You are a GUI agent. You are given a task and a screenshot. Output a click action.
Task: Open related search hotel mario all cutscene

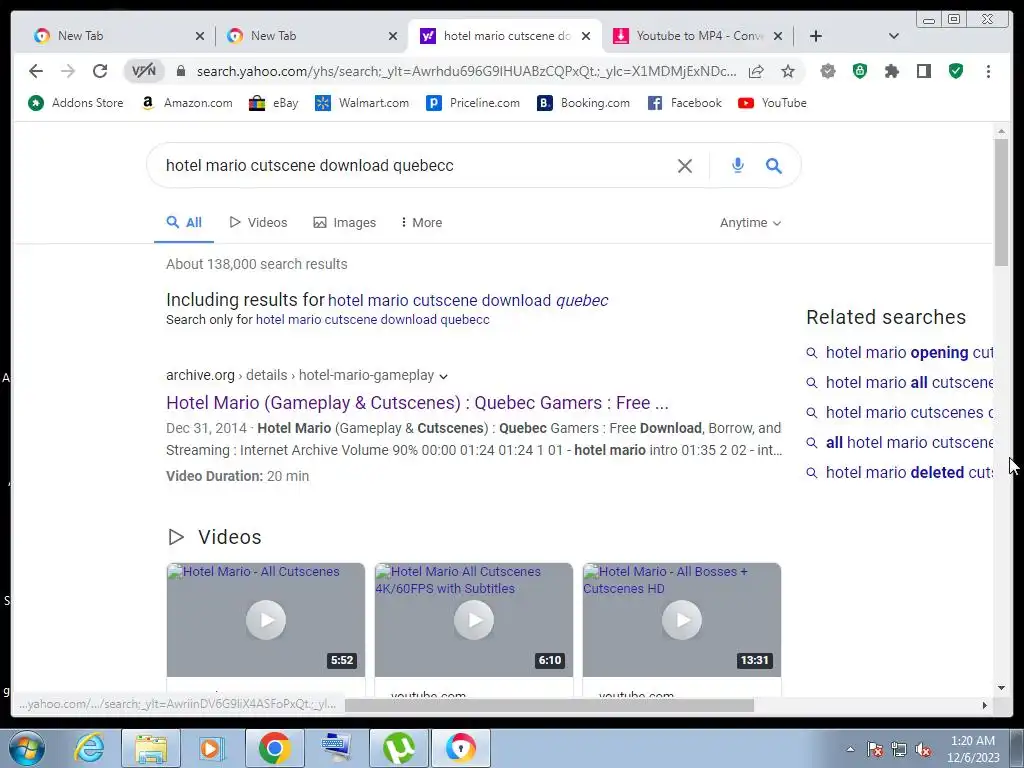pyautogui.click(x=909, y=383)
